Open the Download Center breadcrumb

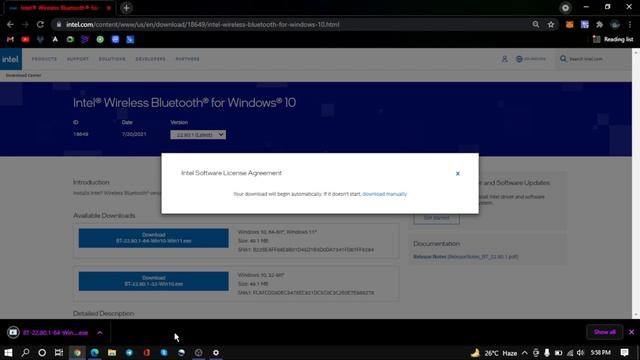(x=23, y=76)
